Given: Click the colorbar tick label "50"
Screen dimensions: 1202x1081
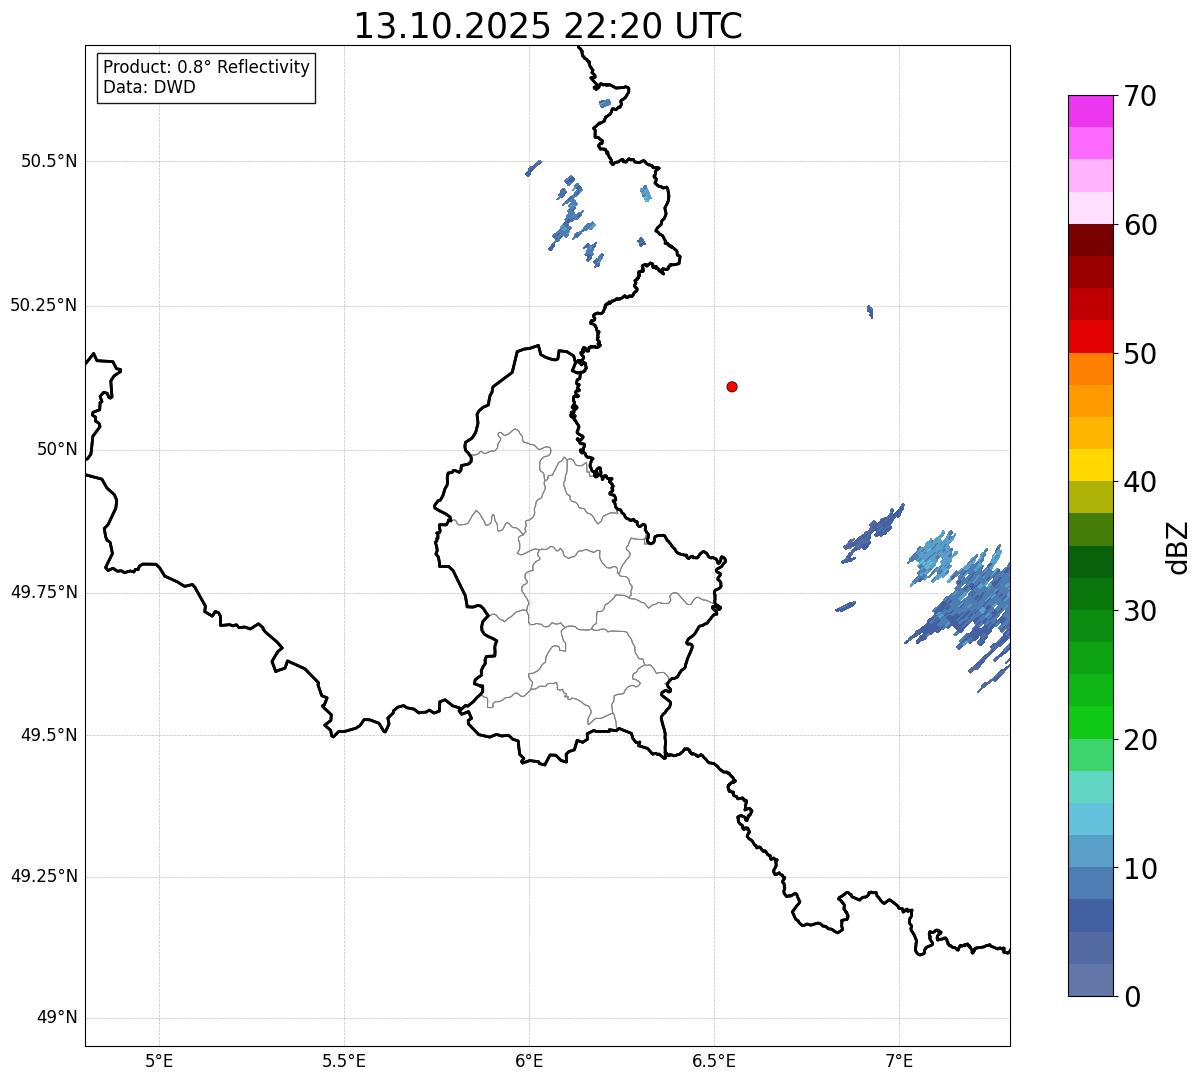Looking at the screenshot, I should coord(1140,354).
